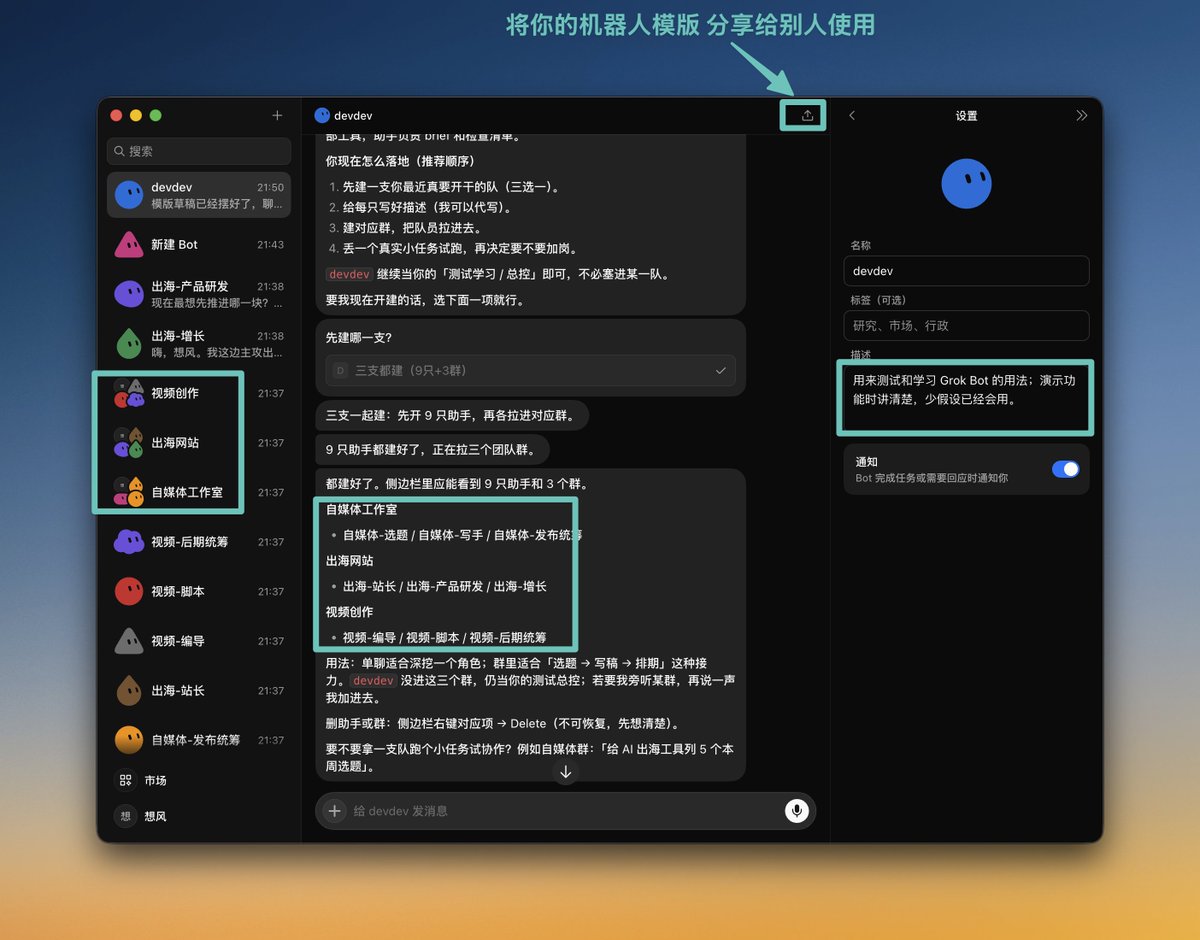This screenshot has height=940, width=1200.
Task: Click the group avatar of 自媒体工作室
Action: tap(129, 492)
